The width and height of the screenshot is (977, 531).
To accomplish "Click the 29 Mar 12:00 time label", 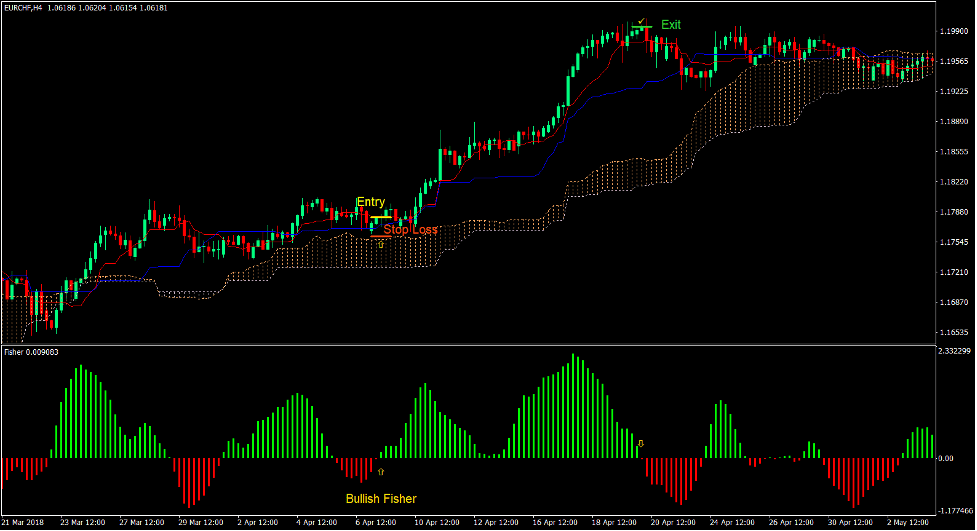I will click(201, 522).
